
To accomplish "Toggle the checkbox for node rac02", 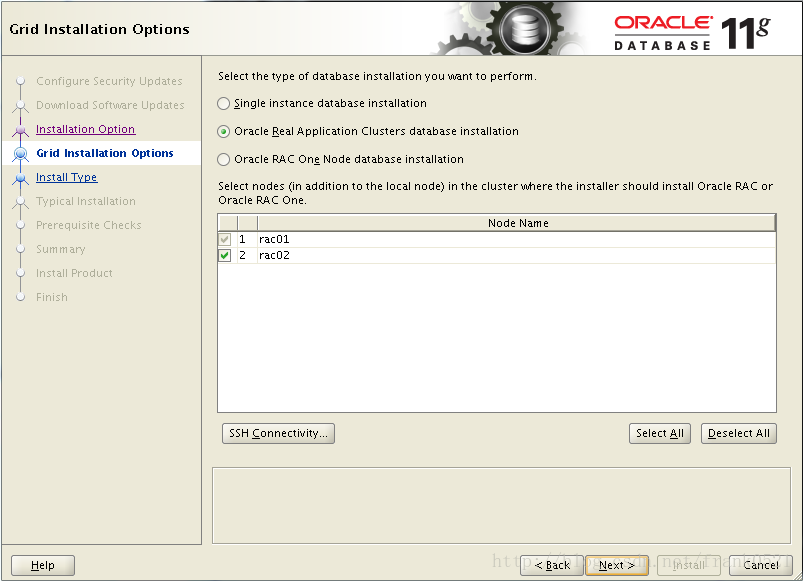I will click(x=224, y=255).
